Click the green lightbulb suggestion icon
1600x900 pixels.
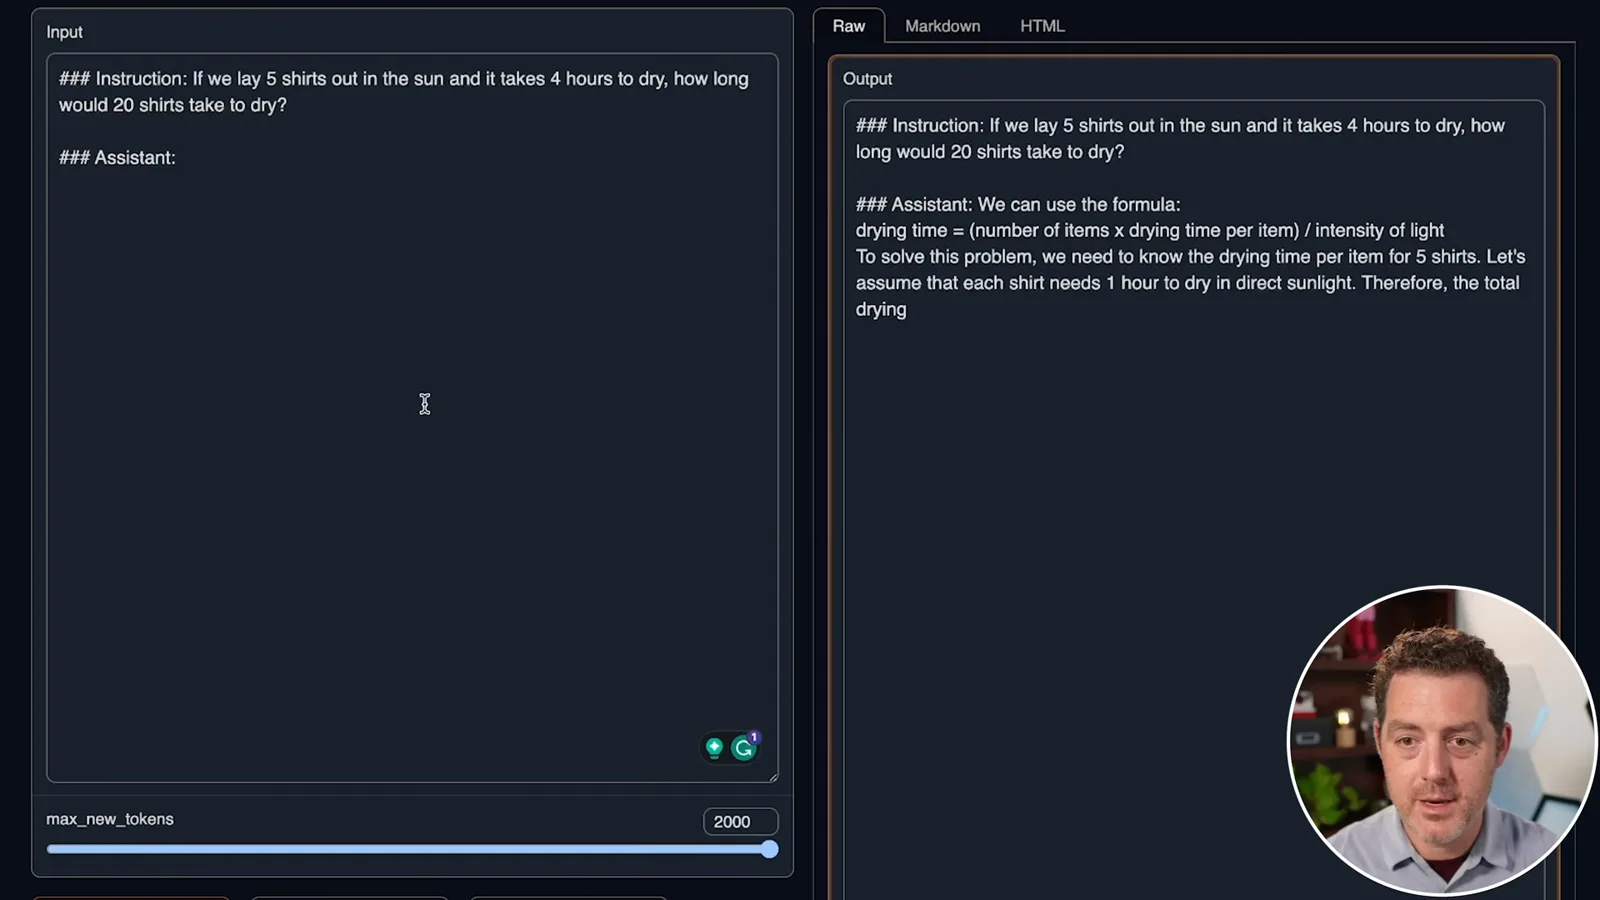point(714,747)
